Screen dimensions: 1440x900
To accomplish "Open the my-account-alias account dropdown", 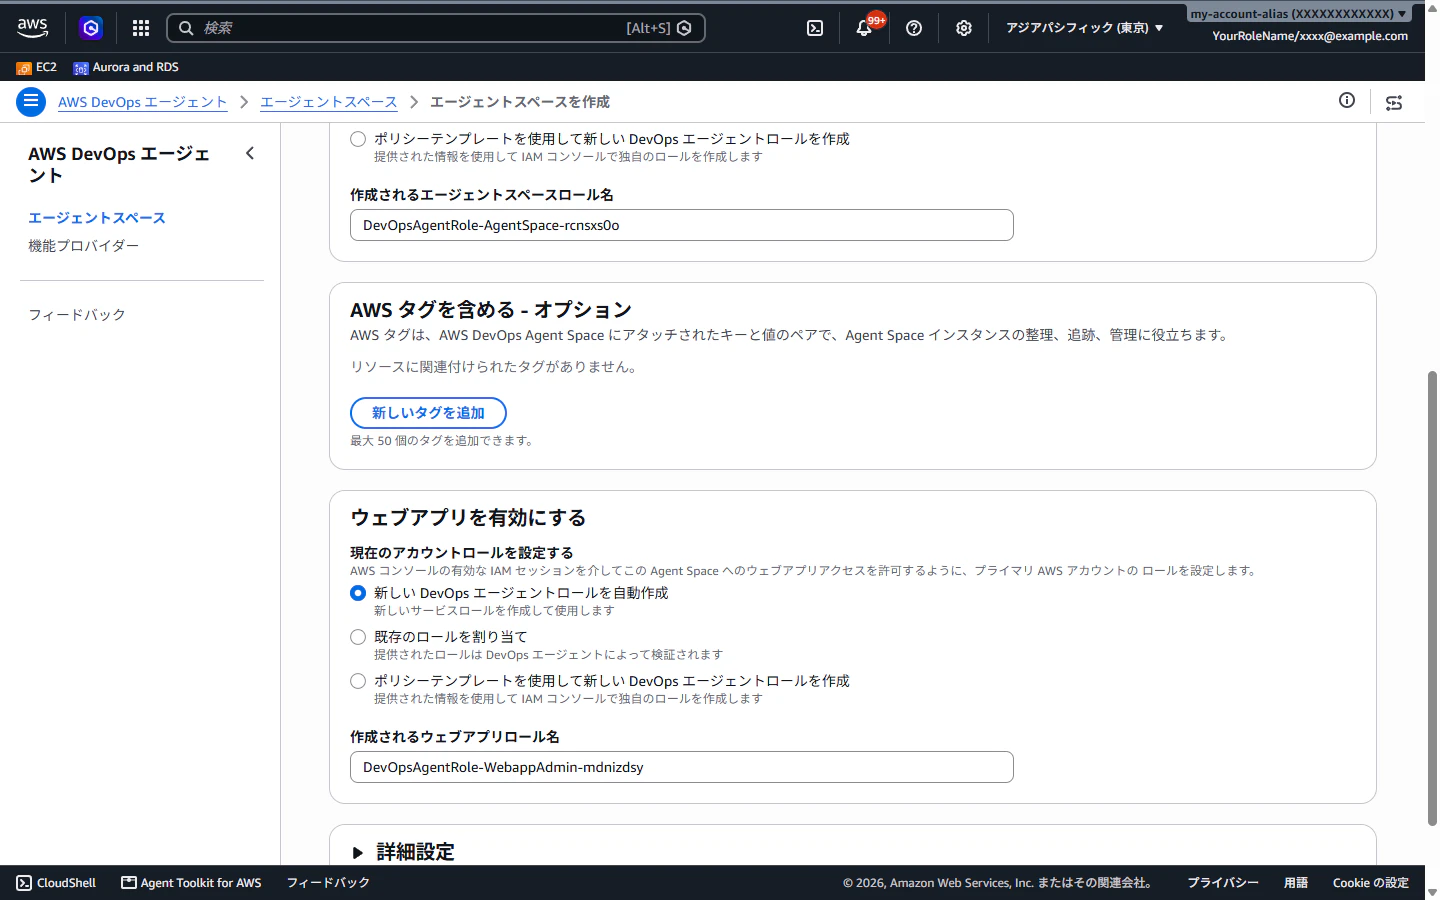I will [x=1298, y=14].
